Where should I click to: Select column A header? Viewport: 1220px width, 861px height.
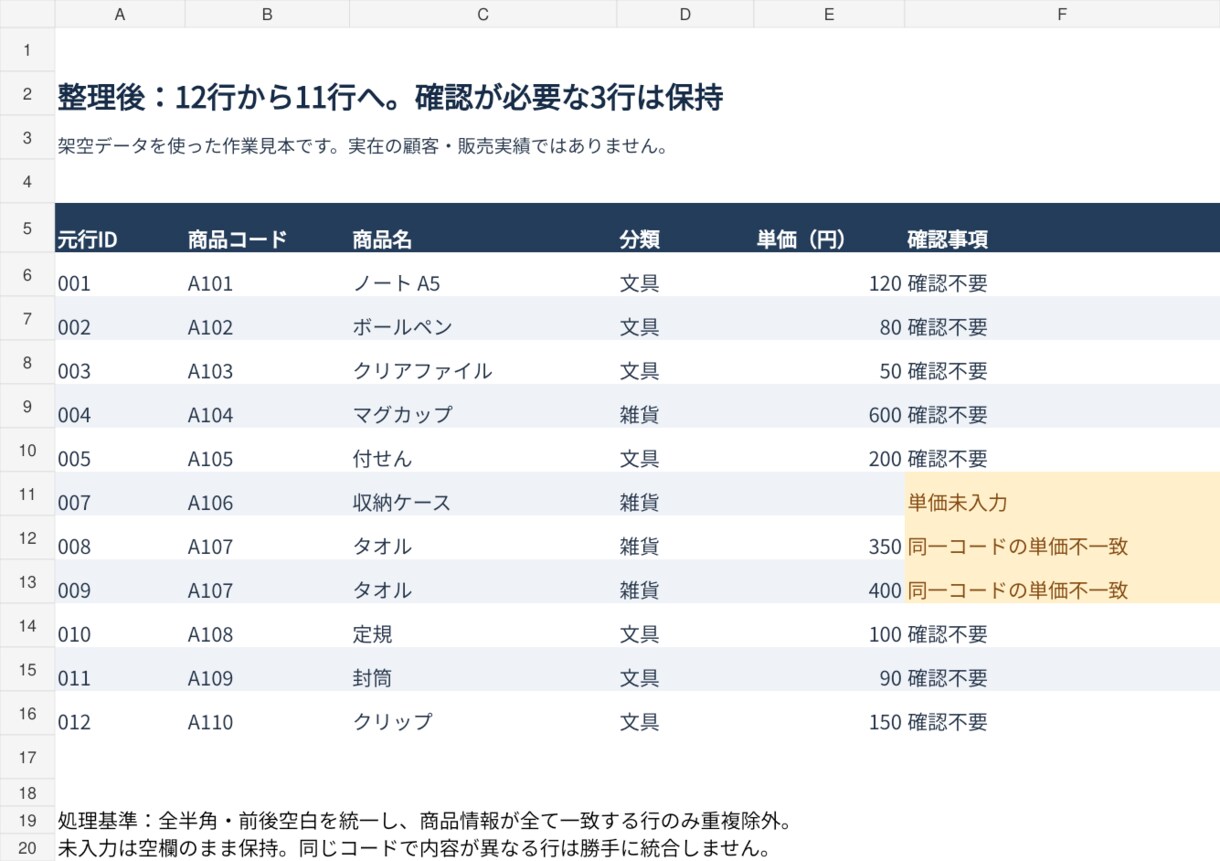point(120,14)
